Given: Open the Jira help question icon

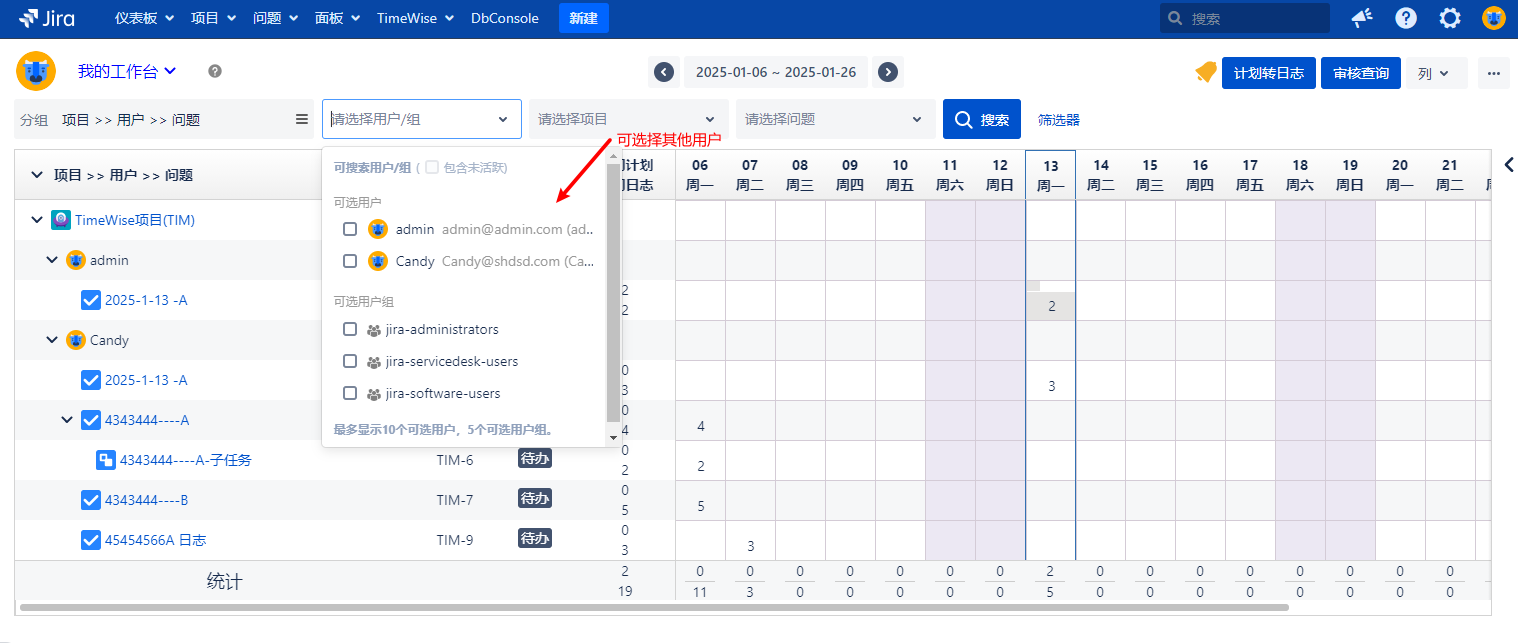Looking at the screenshot, I should click(x=1406, y=18).
